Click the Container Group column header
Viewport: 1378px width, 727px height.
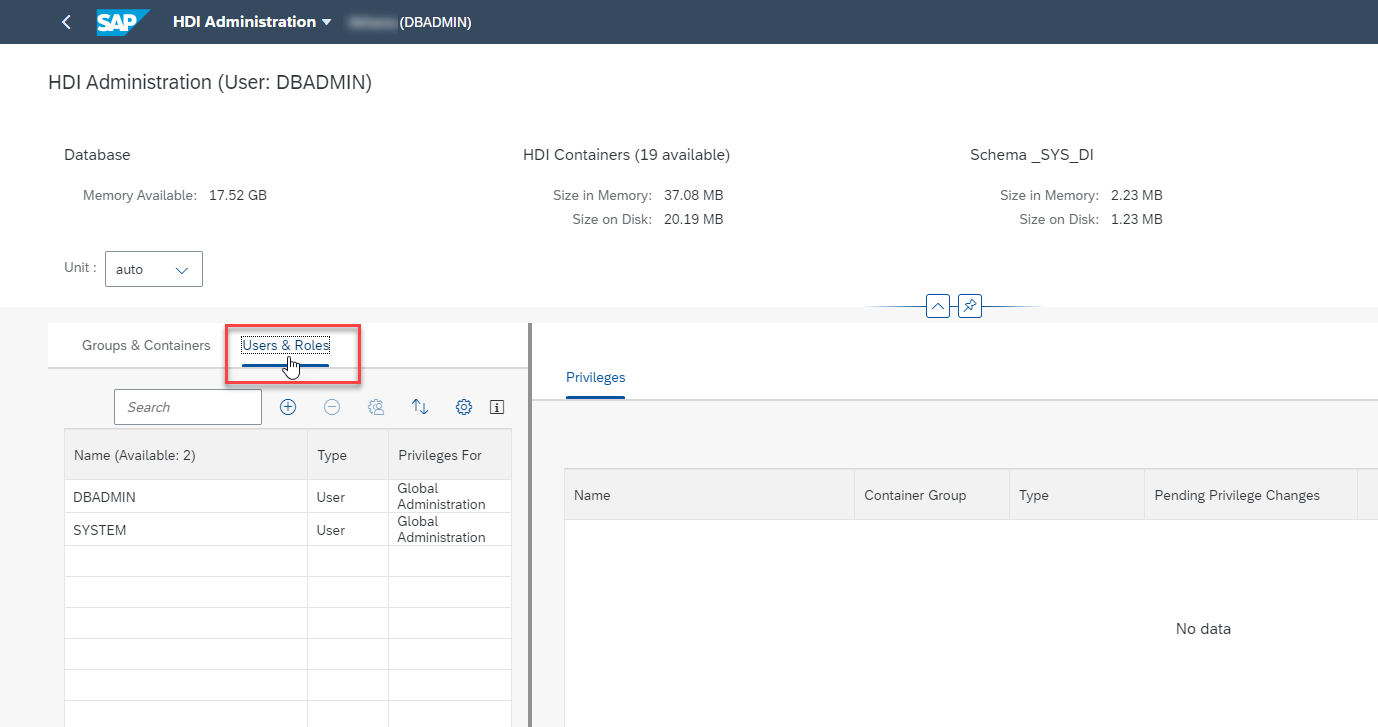pyautogui.click(x=932, y=495)
